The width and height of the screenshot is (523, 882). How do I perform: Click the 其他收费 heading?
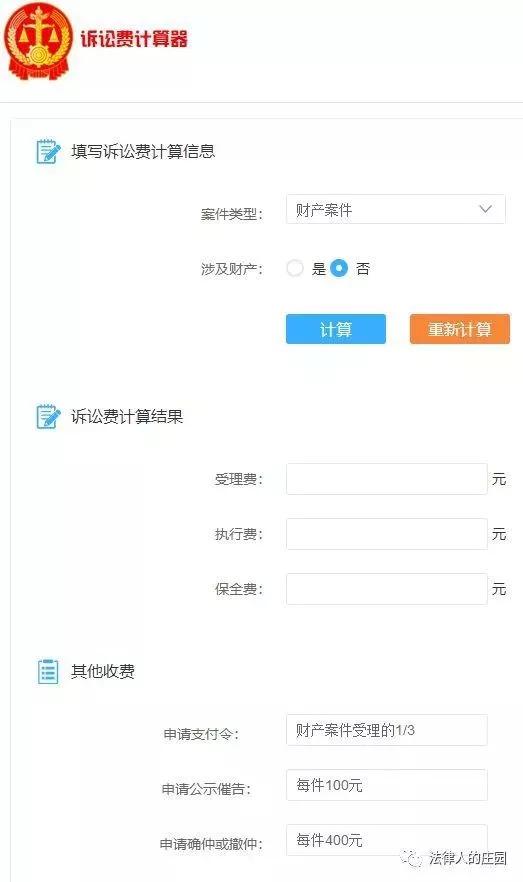(x=103, y=671)
